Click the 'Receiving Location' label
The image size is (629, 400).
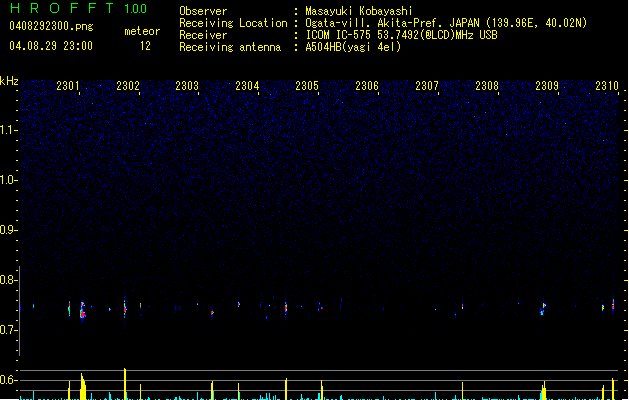233,23
